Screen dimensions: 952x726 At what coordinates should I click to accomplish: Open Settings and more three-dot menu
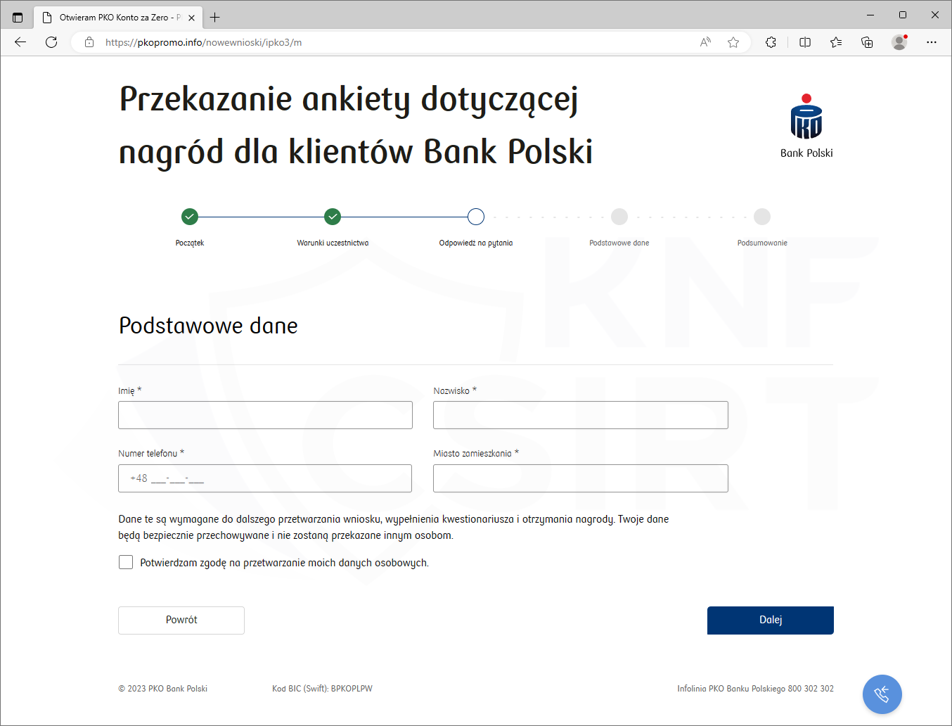click(x=931, y=42)
